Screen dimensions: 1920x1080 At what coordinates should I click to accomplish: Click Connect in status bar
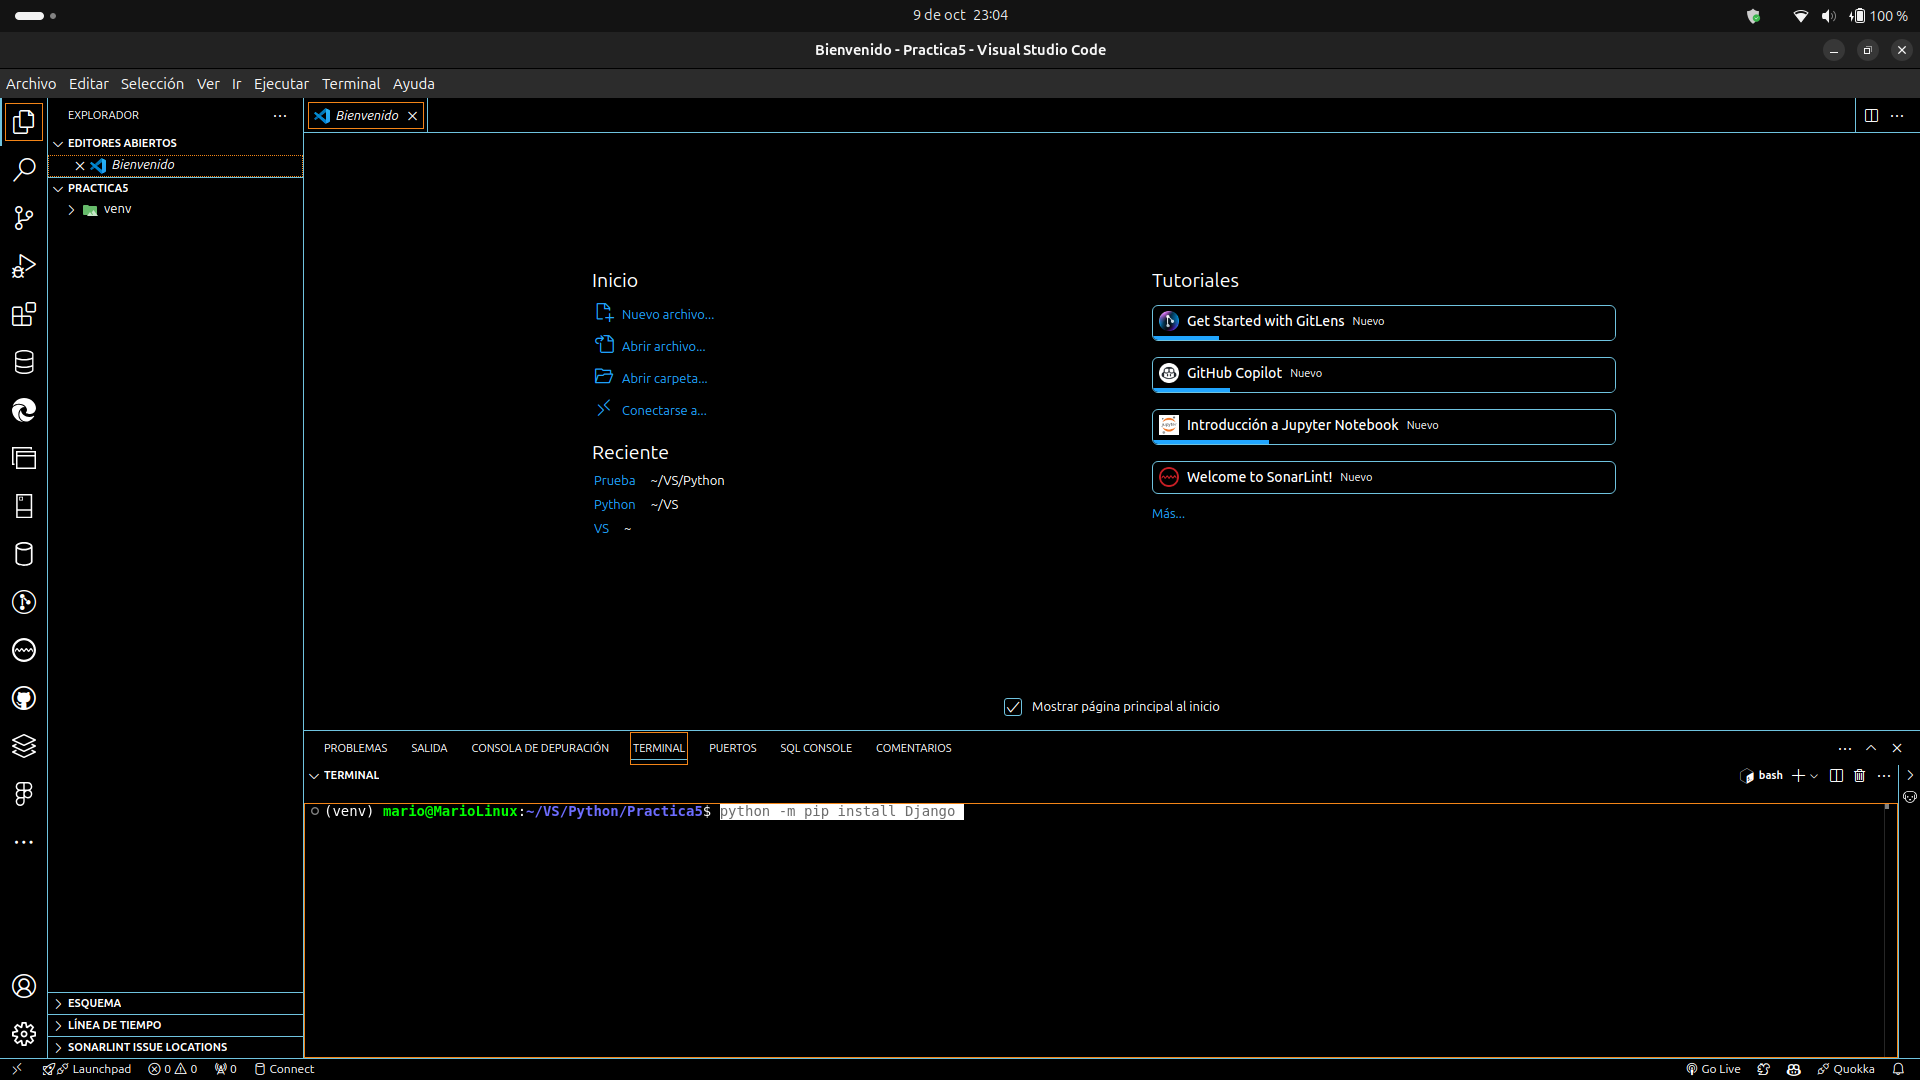tap(284, 1069)
